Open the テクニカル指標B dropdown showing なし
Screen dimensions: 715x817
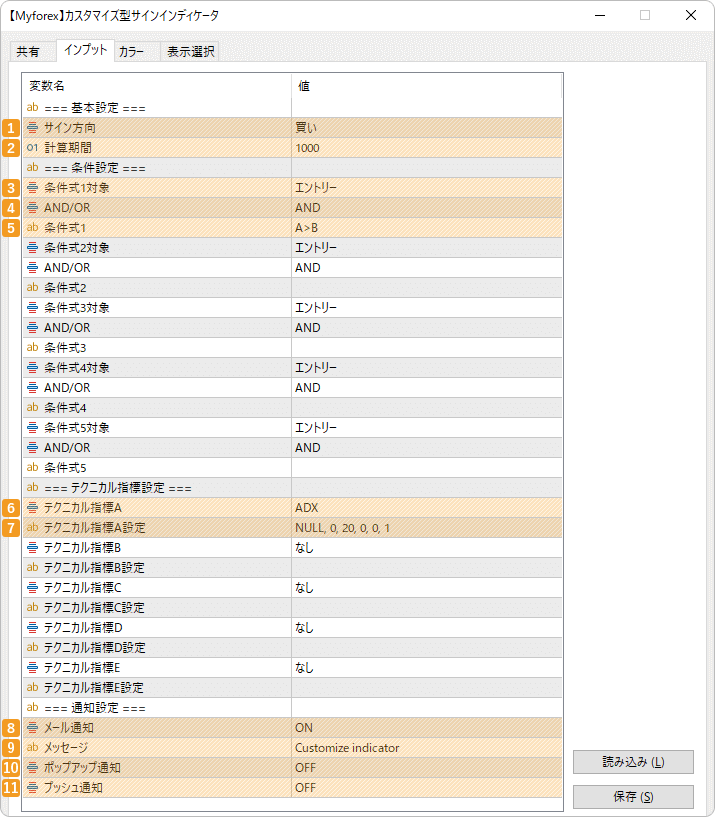coord(426,548)
